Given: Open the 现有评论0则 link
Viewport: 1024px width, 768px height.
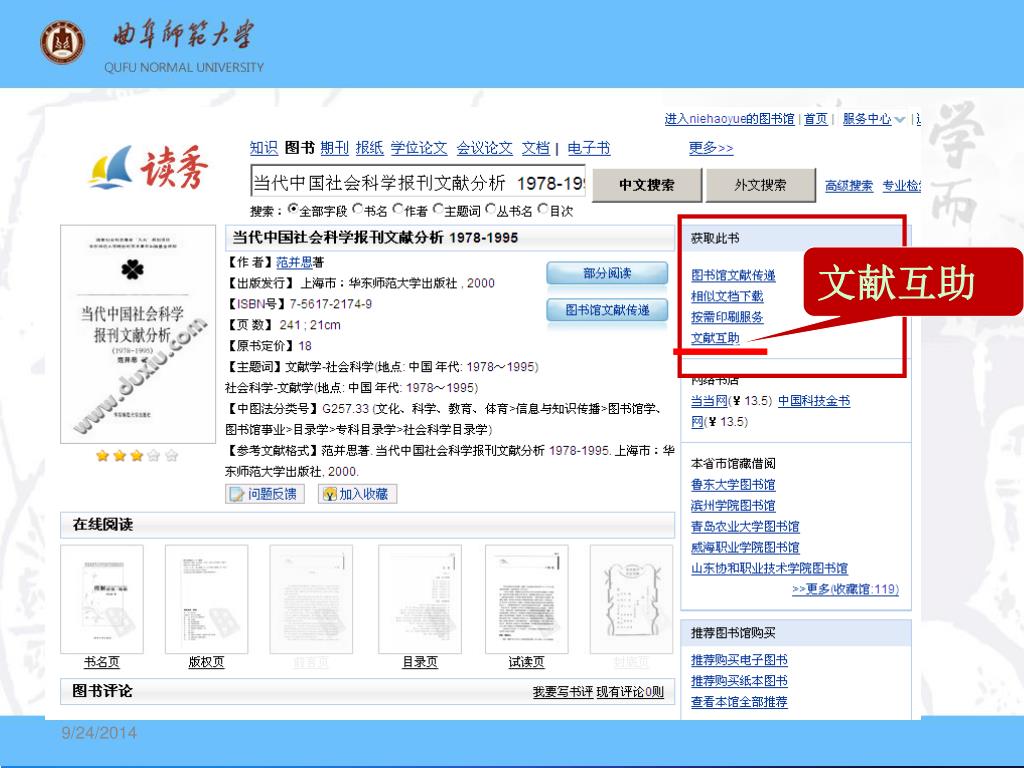Looking at the screenshot, I should (x=630, y=692).
